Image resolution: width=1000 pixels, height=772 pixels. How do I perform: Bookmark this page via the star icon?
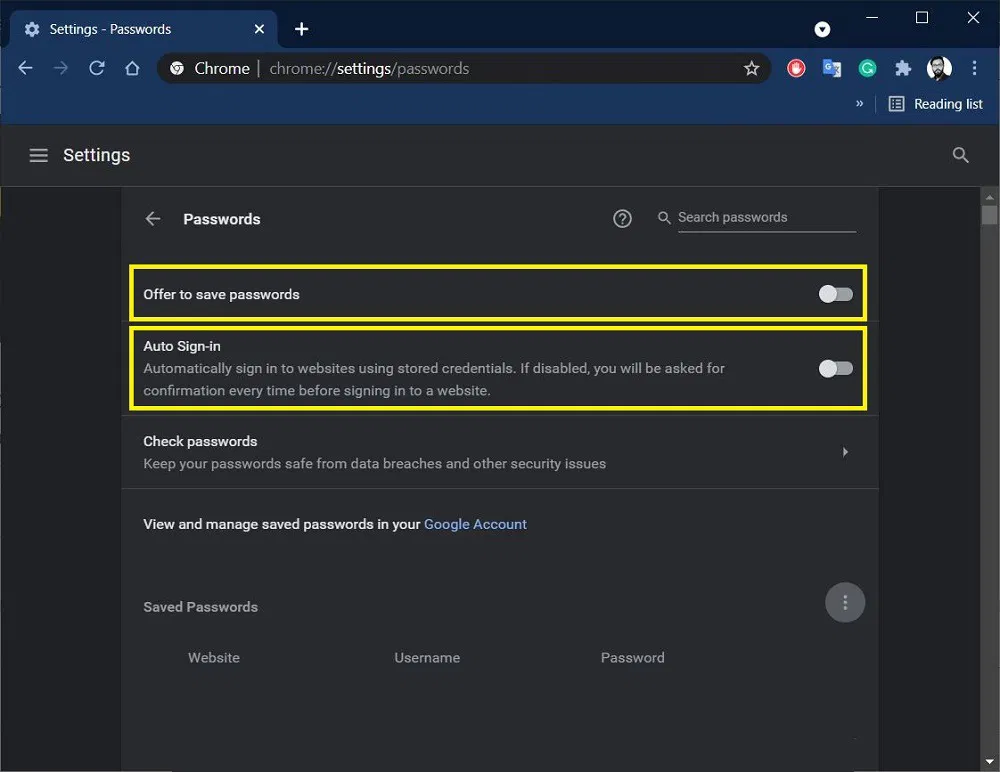751,68
